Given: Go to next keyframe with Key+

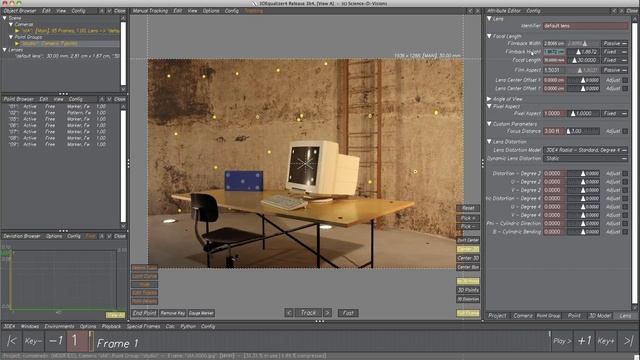Looking at the screenshot, I should [606, 341].
